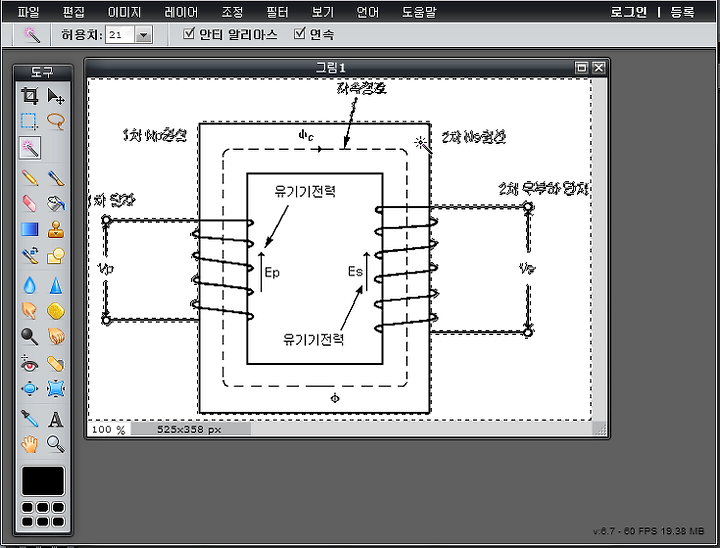Select the Blur water drop tool
Image resolution: width=720 pixels, height=548 pixels.
coord(29,285)
